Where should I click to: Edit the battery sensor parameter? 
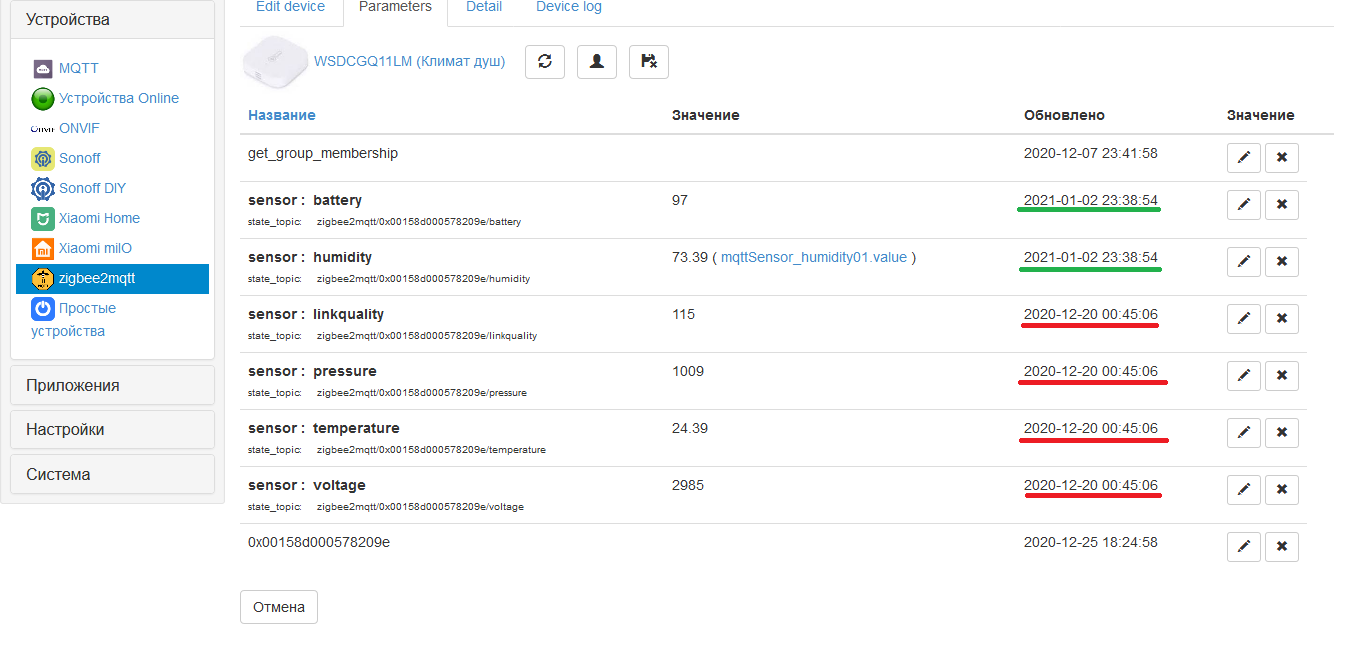(1243, 204)
